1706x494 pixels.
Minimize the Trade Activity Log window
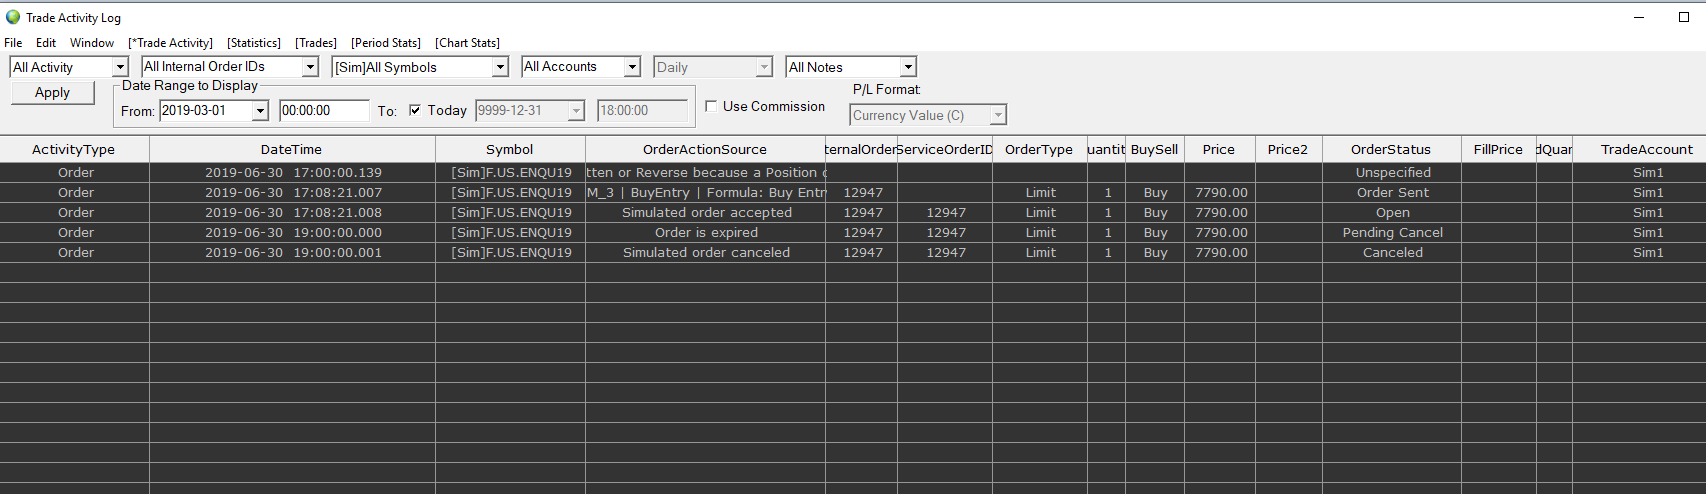pyautogui.click(x=1640, y=17)
